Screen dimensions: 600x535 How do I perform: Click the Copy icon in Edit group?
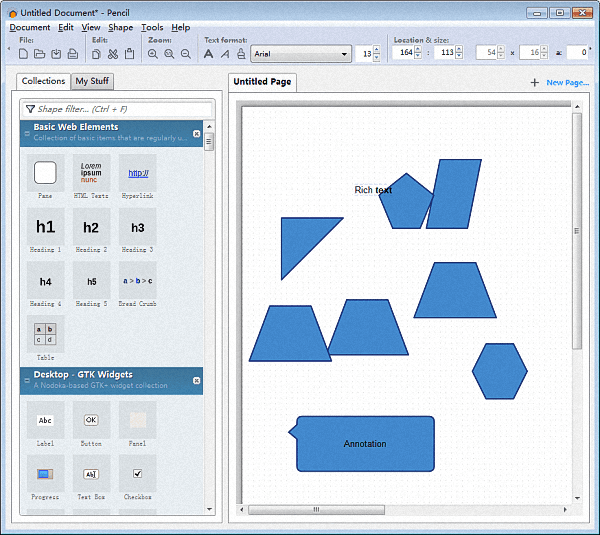coord(96,54)
